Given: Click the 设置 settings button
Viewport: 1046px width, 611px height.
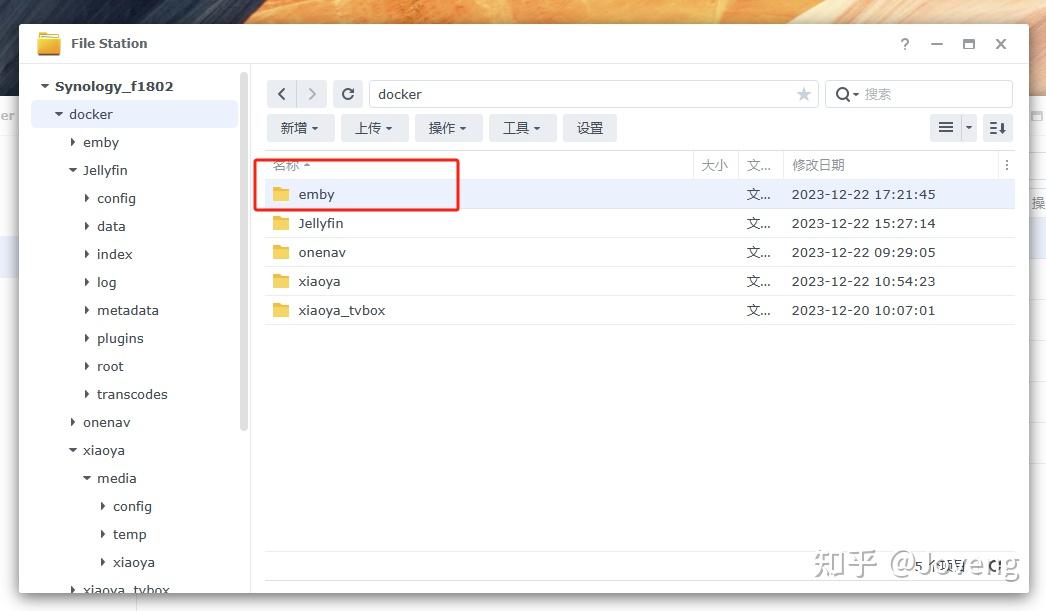Looking at the screenshot, I should tap(590, 127).
